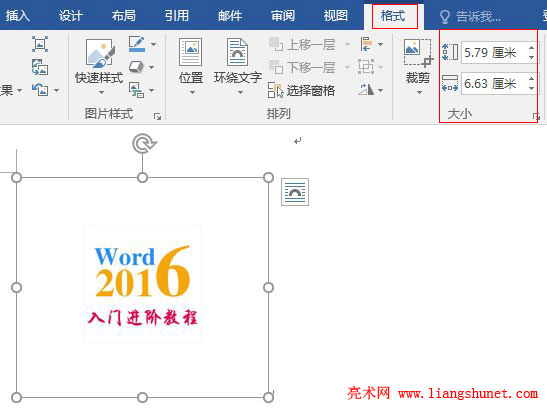Decrease the picture width with down spinner
This screenshot has height=409, width=547.
pyautogui.click(x=531, y=88)
